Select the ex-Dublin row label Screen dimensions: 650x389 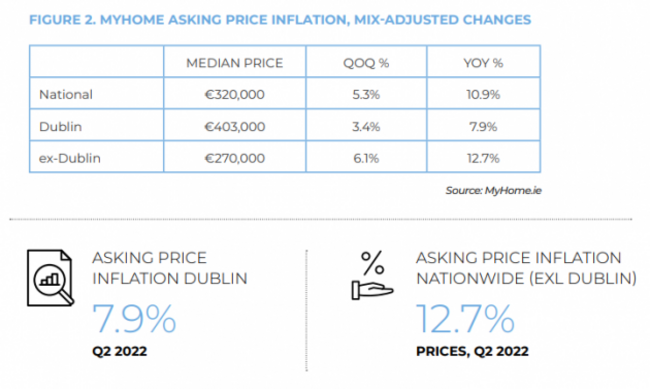click(x=70, y=158)
